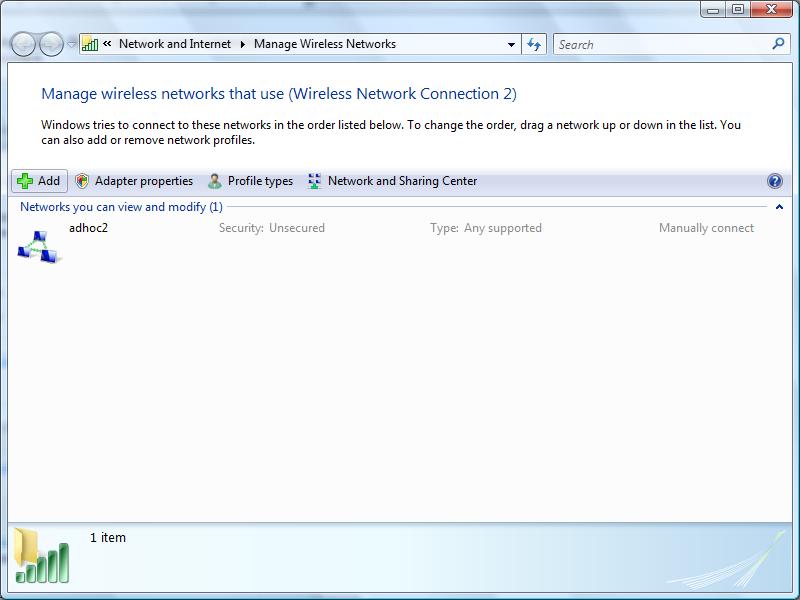800x600 pixels.
Task: Navigate to the Network and Internet breadcrumb
Action: click(x=174, y=44)
